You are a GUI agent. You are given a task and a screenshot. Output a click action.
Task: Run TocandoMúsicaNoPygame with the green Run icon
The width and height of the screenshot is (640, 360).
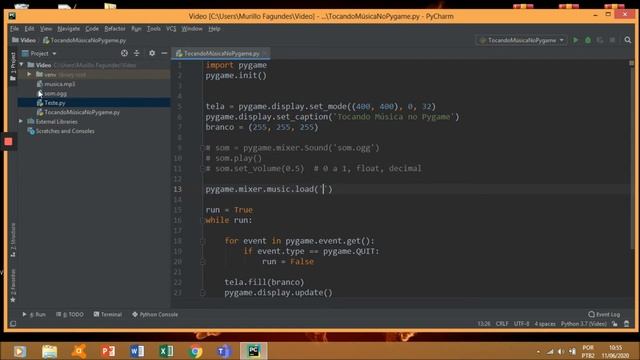tap(576, 40)
